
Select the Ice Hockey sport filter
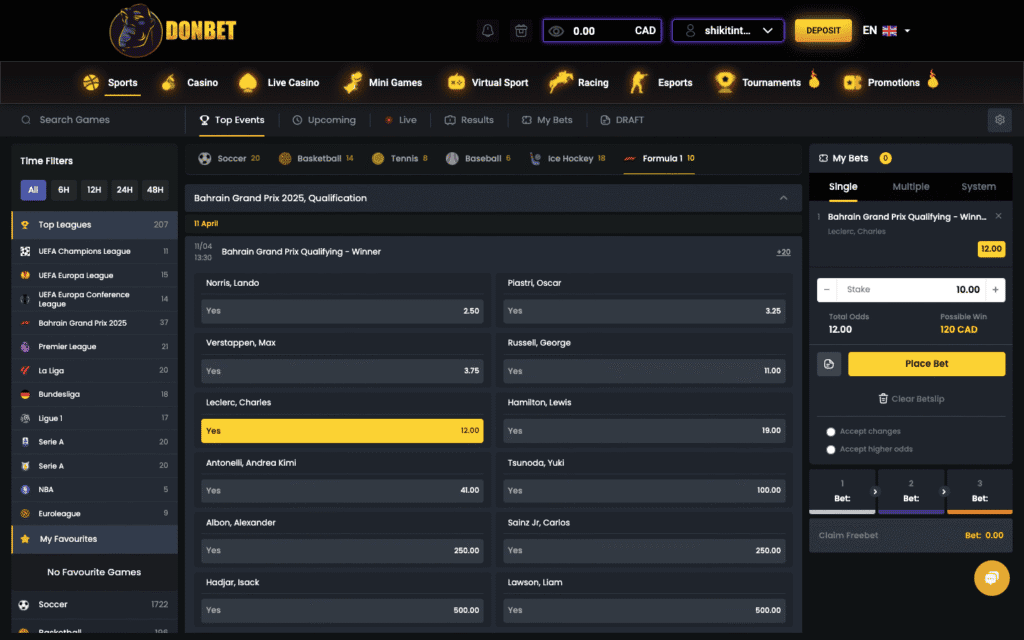[567, 159]
